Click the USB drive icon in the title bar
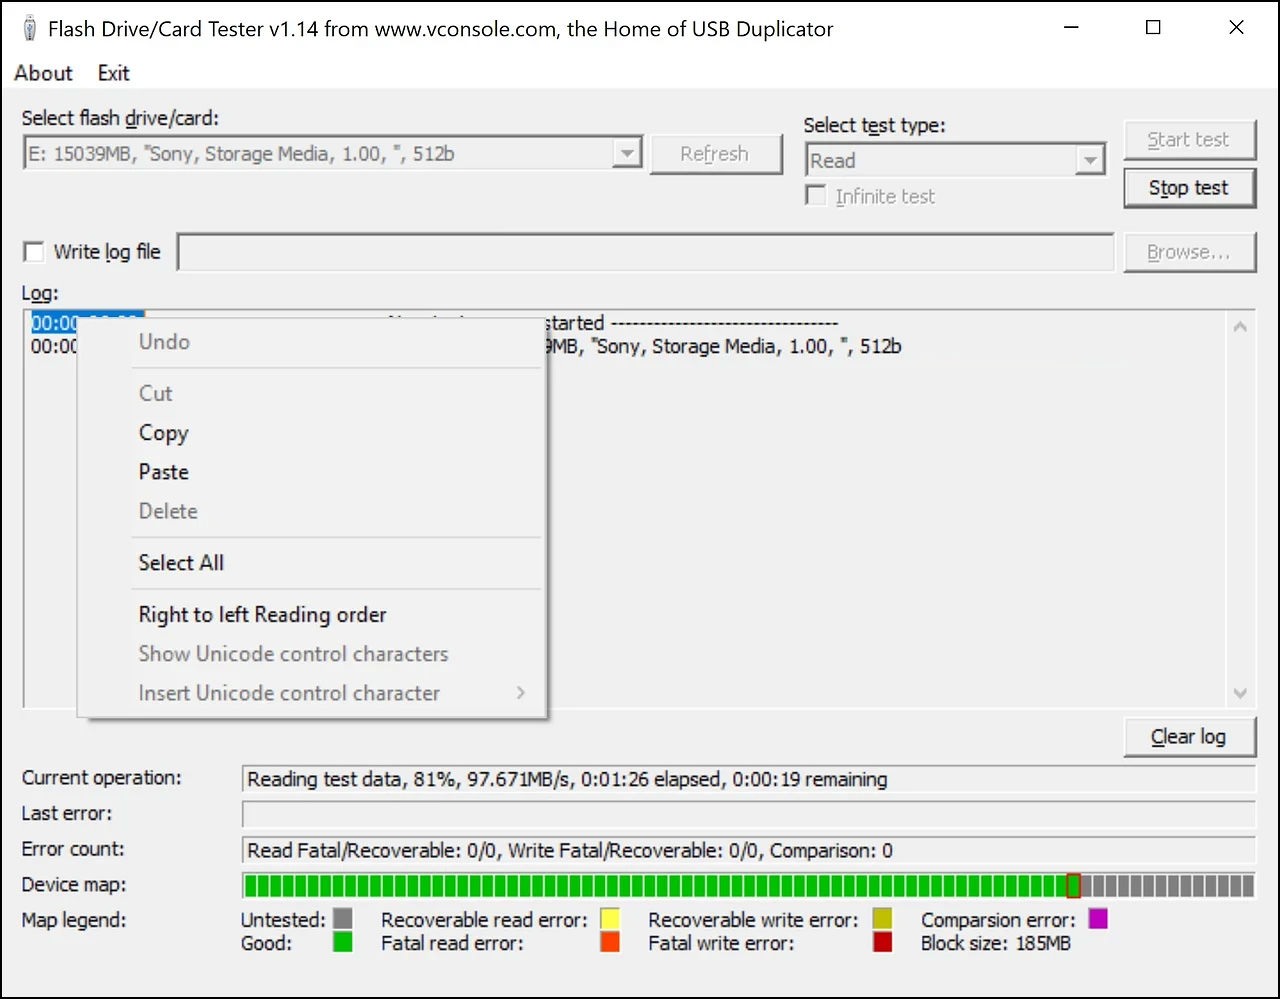The image size is (1280, 999). 29,28
